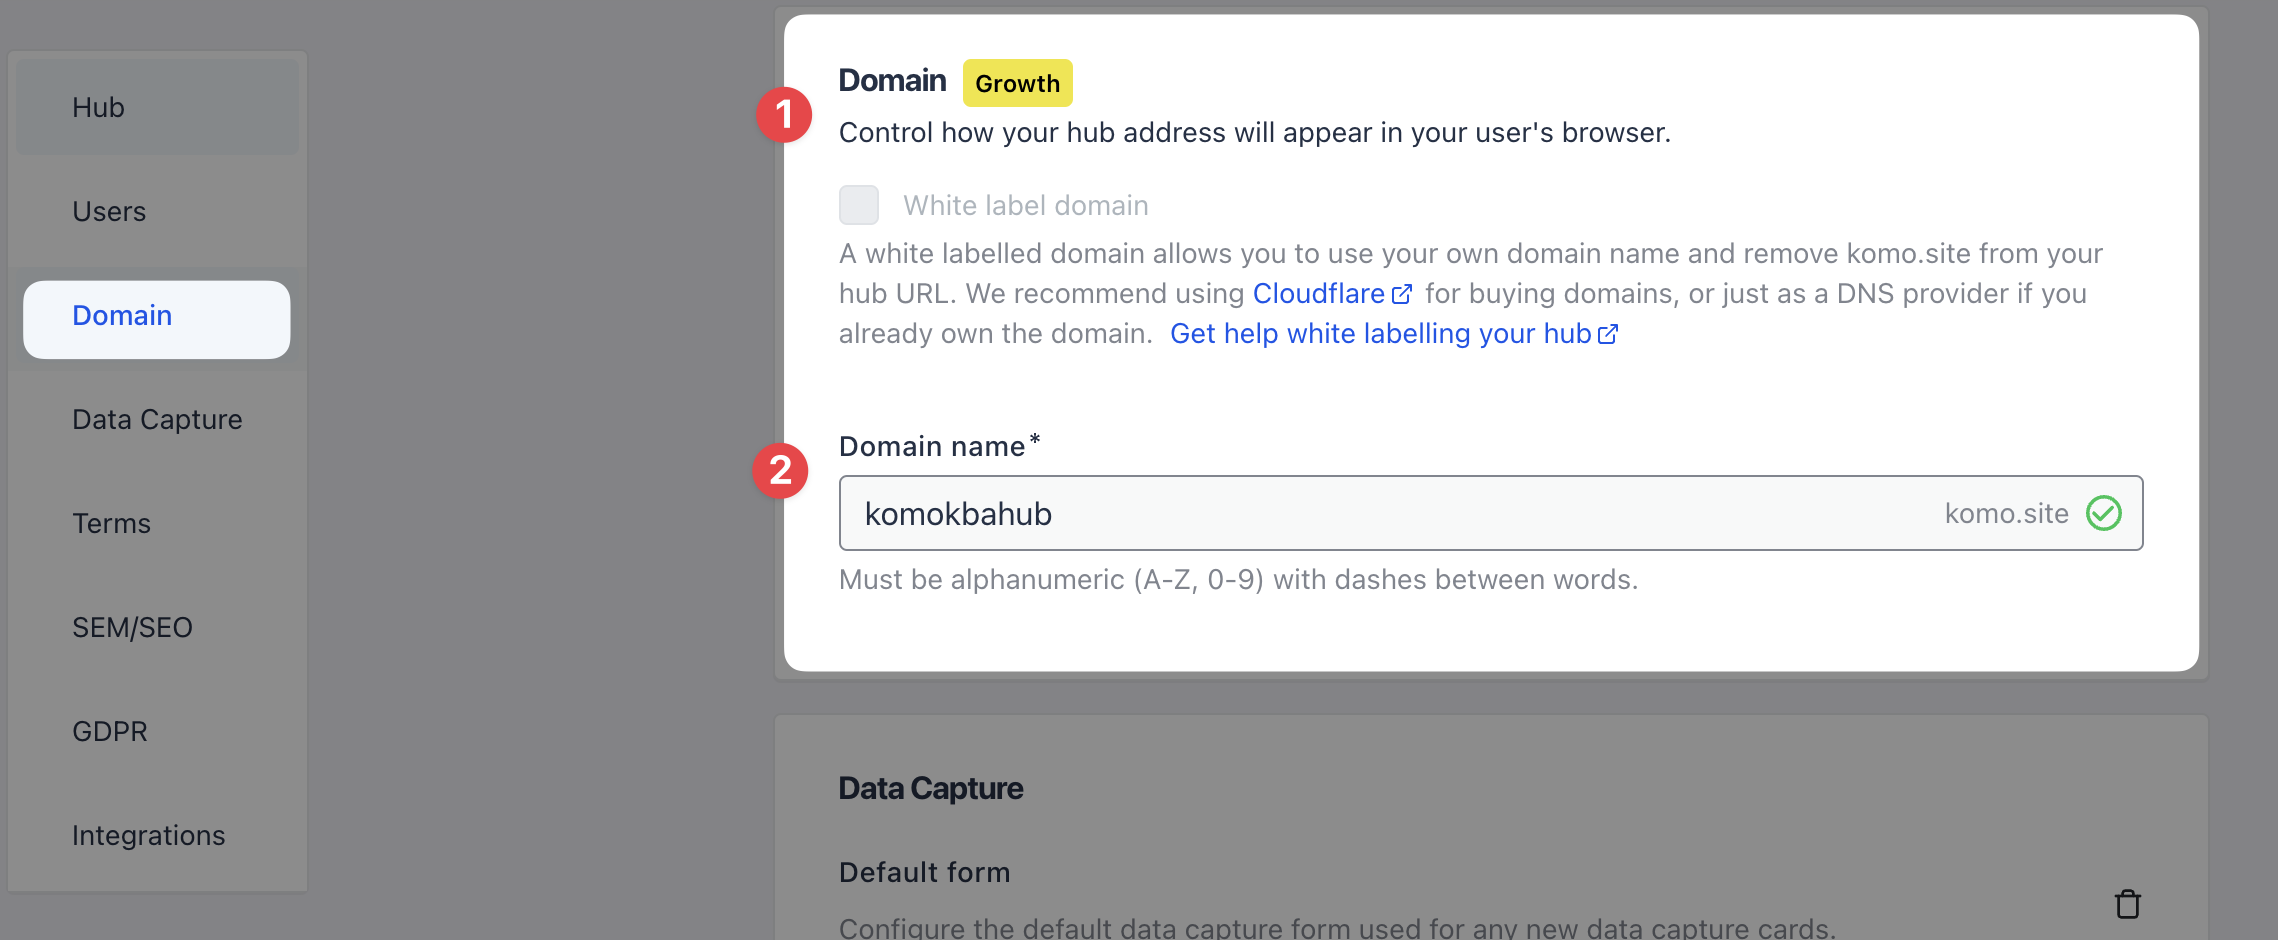Click the external link icon after the help link
This screenshot has height=940, width=2278.
pyautogui.click(x=1608, y=334)
